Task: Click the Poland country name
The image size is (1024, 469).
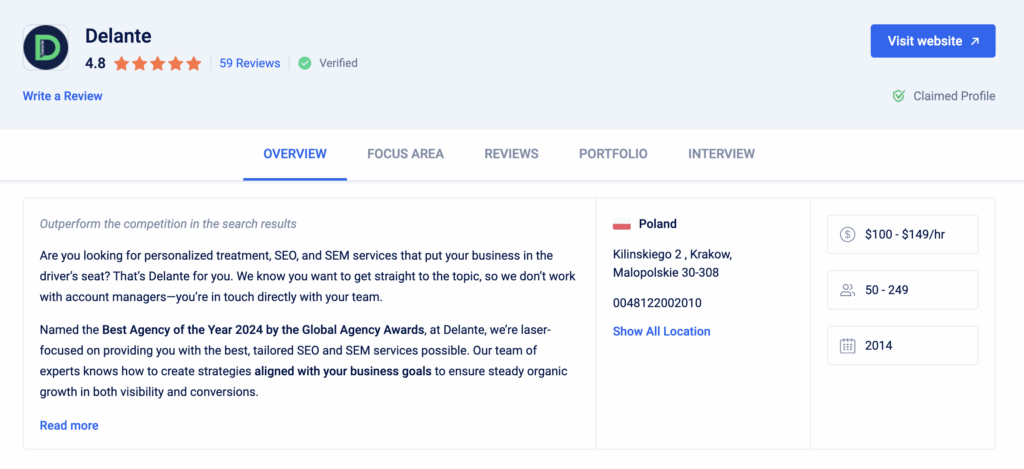Action: pyautogui.click(x=658, y=224)
